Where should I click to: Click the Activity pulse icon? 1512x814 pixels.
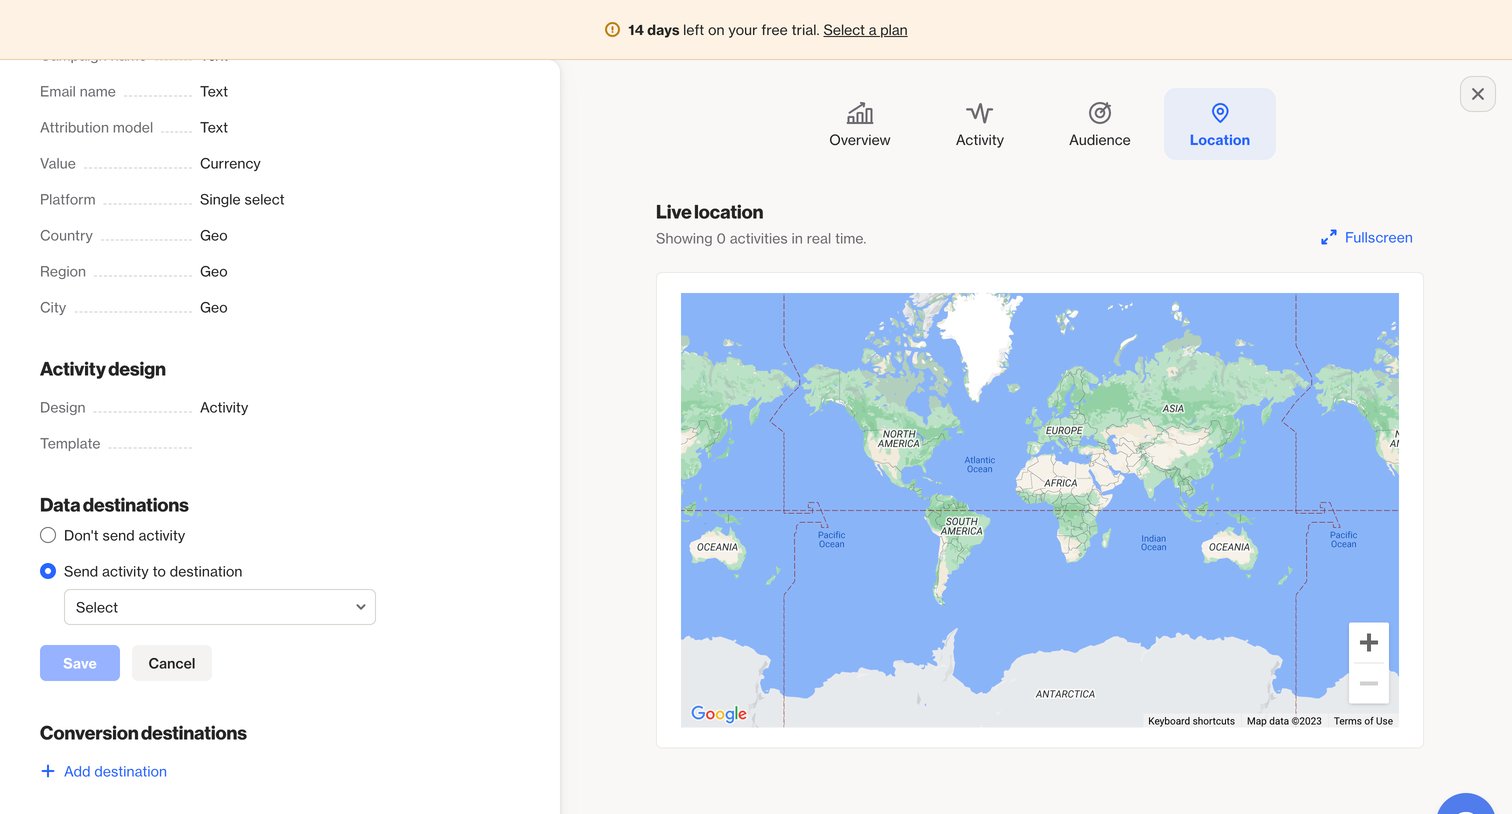click(x=980, y=112)
